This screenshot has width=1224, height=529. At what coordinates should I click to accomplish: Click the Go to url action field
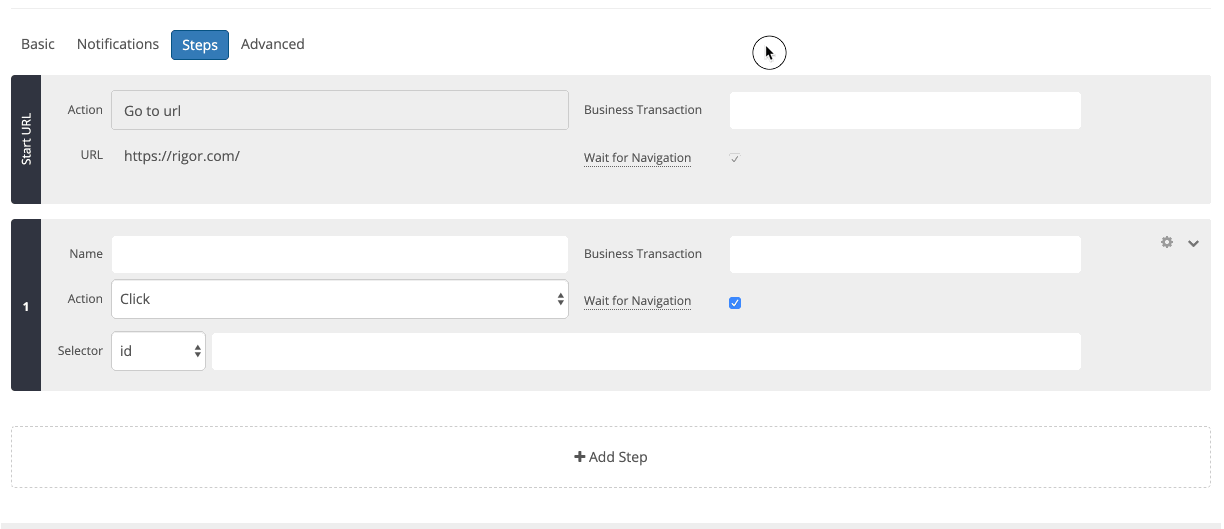pyautogui.click(x=340, y=110)
